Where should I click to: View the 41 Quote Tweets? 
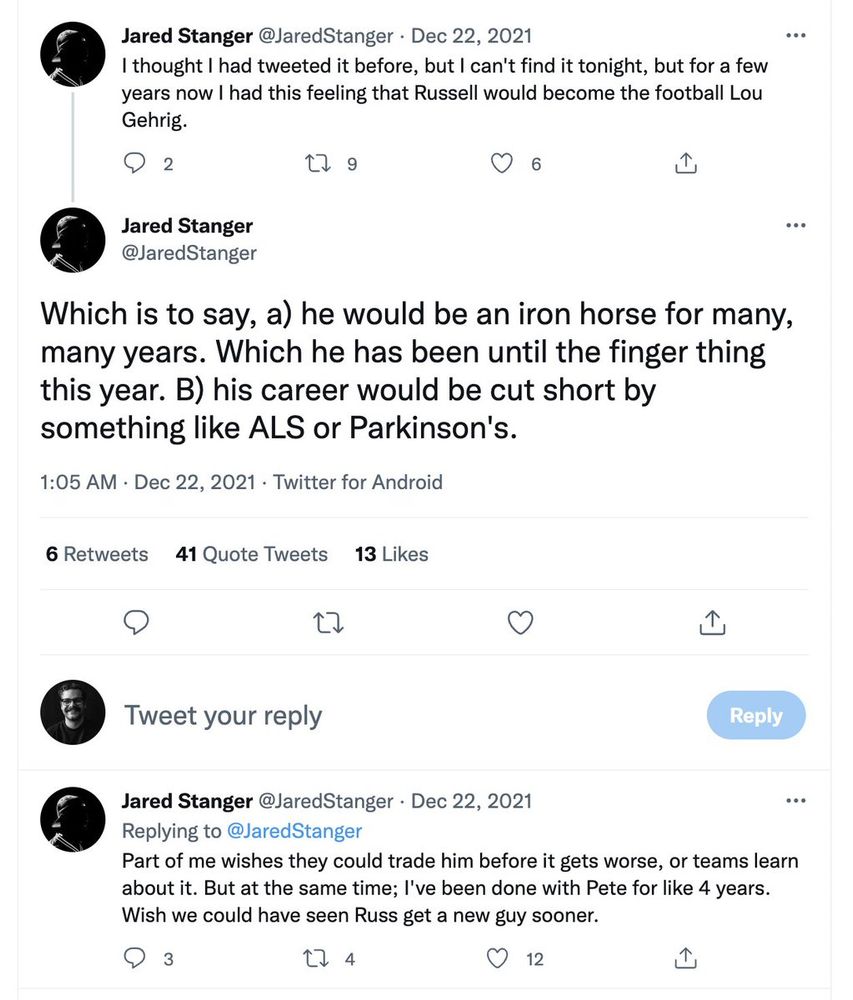tap(251, 554)
